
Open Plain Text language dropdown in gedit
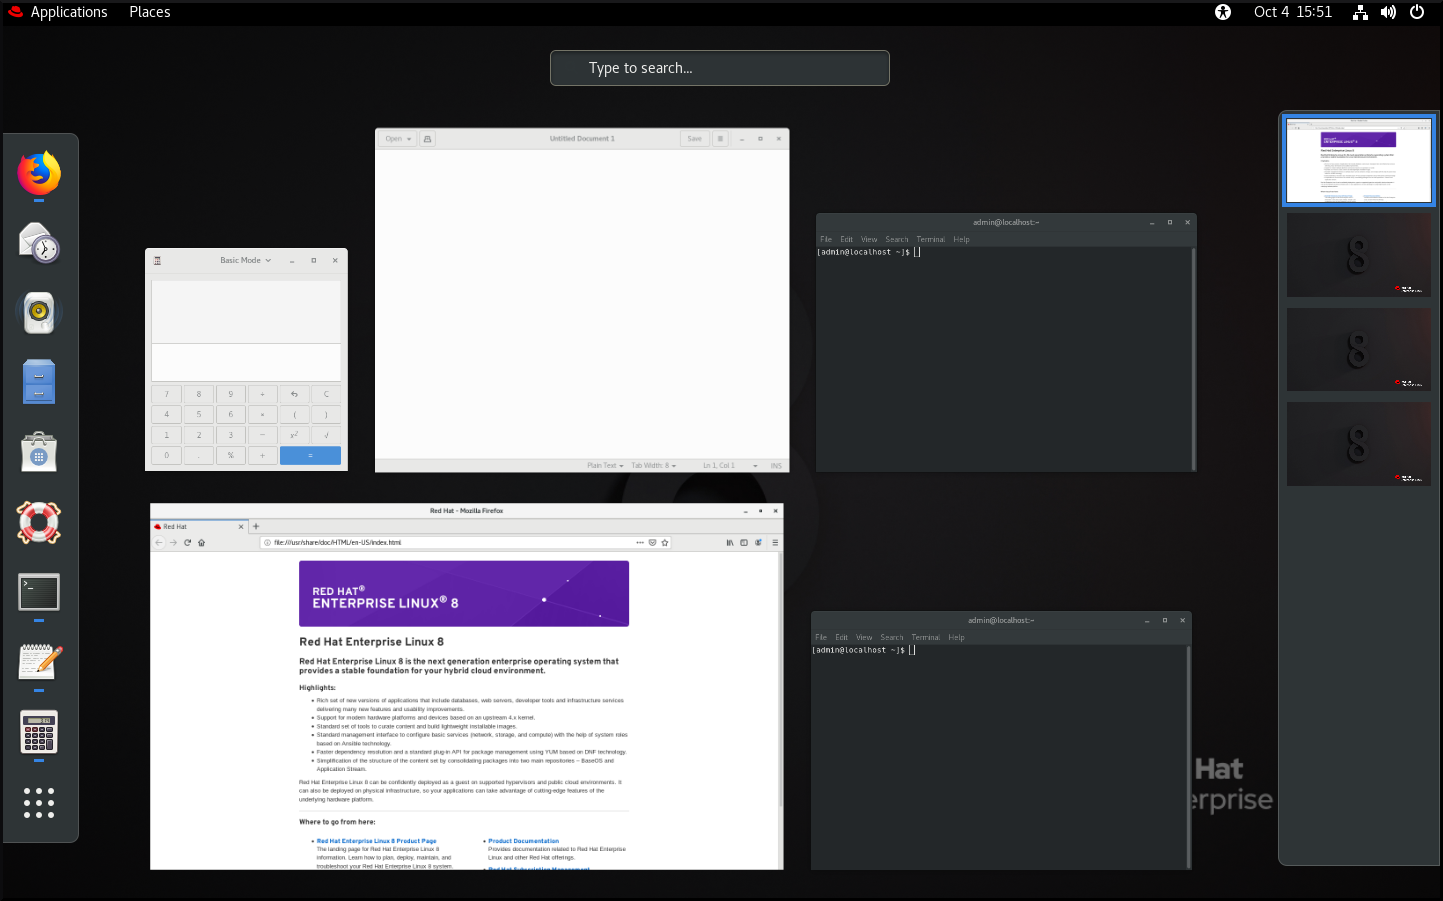pos(605,466)
